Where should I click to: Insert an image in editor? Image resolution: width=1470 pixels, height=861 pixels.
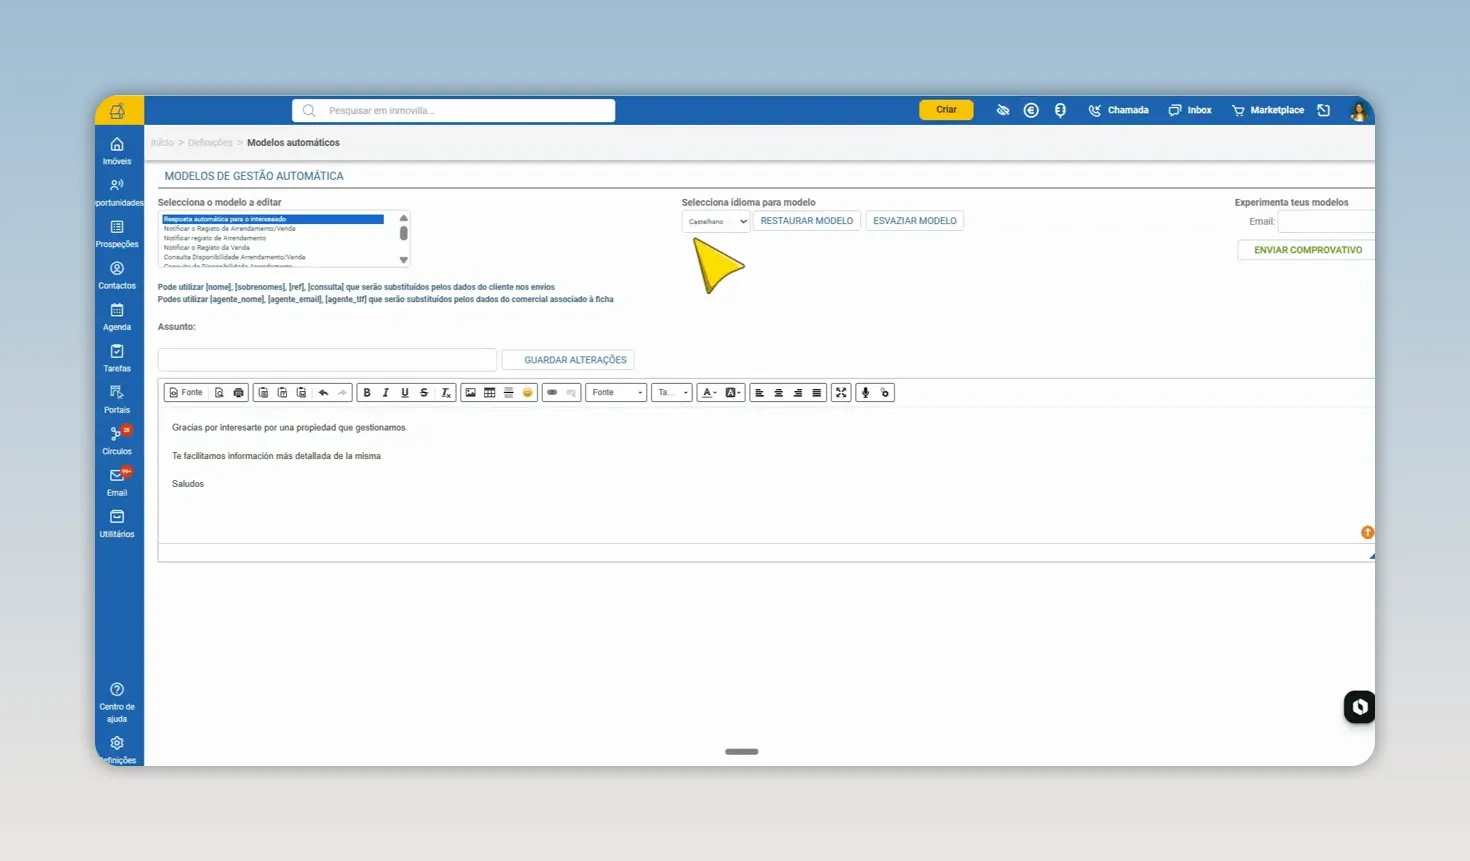click(470, 393)
